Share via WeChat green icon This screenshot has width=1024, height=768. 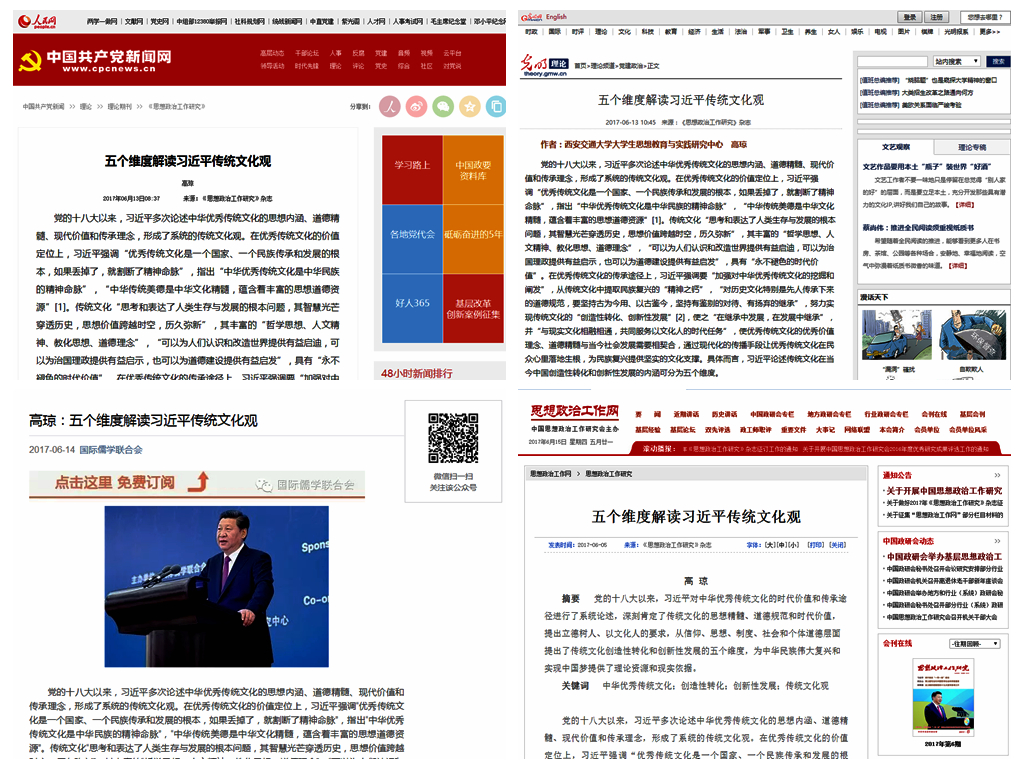click(443, 106)
